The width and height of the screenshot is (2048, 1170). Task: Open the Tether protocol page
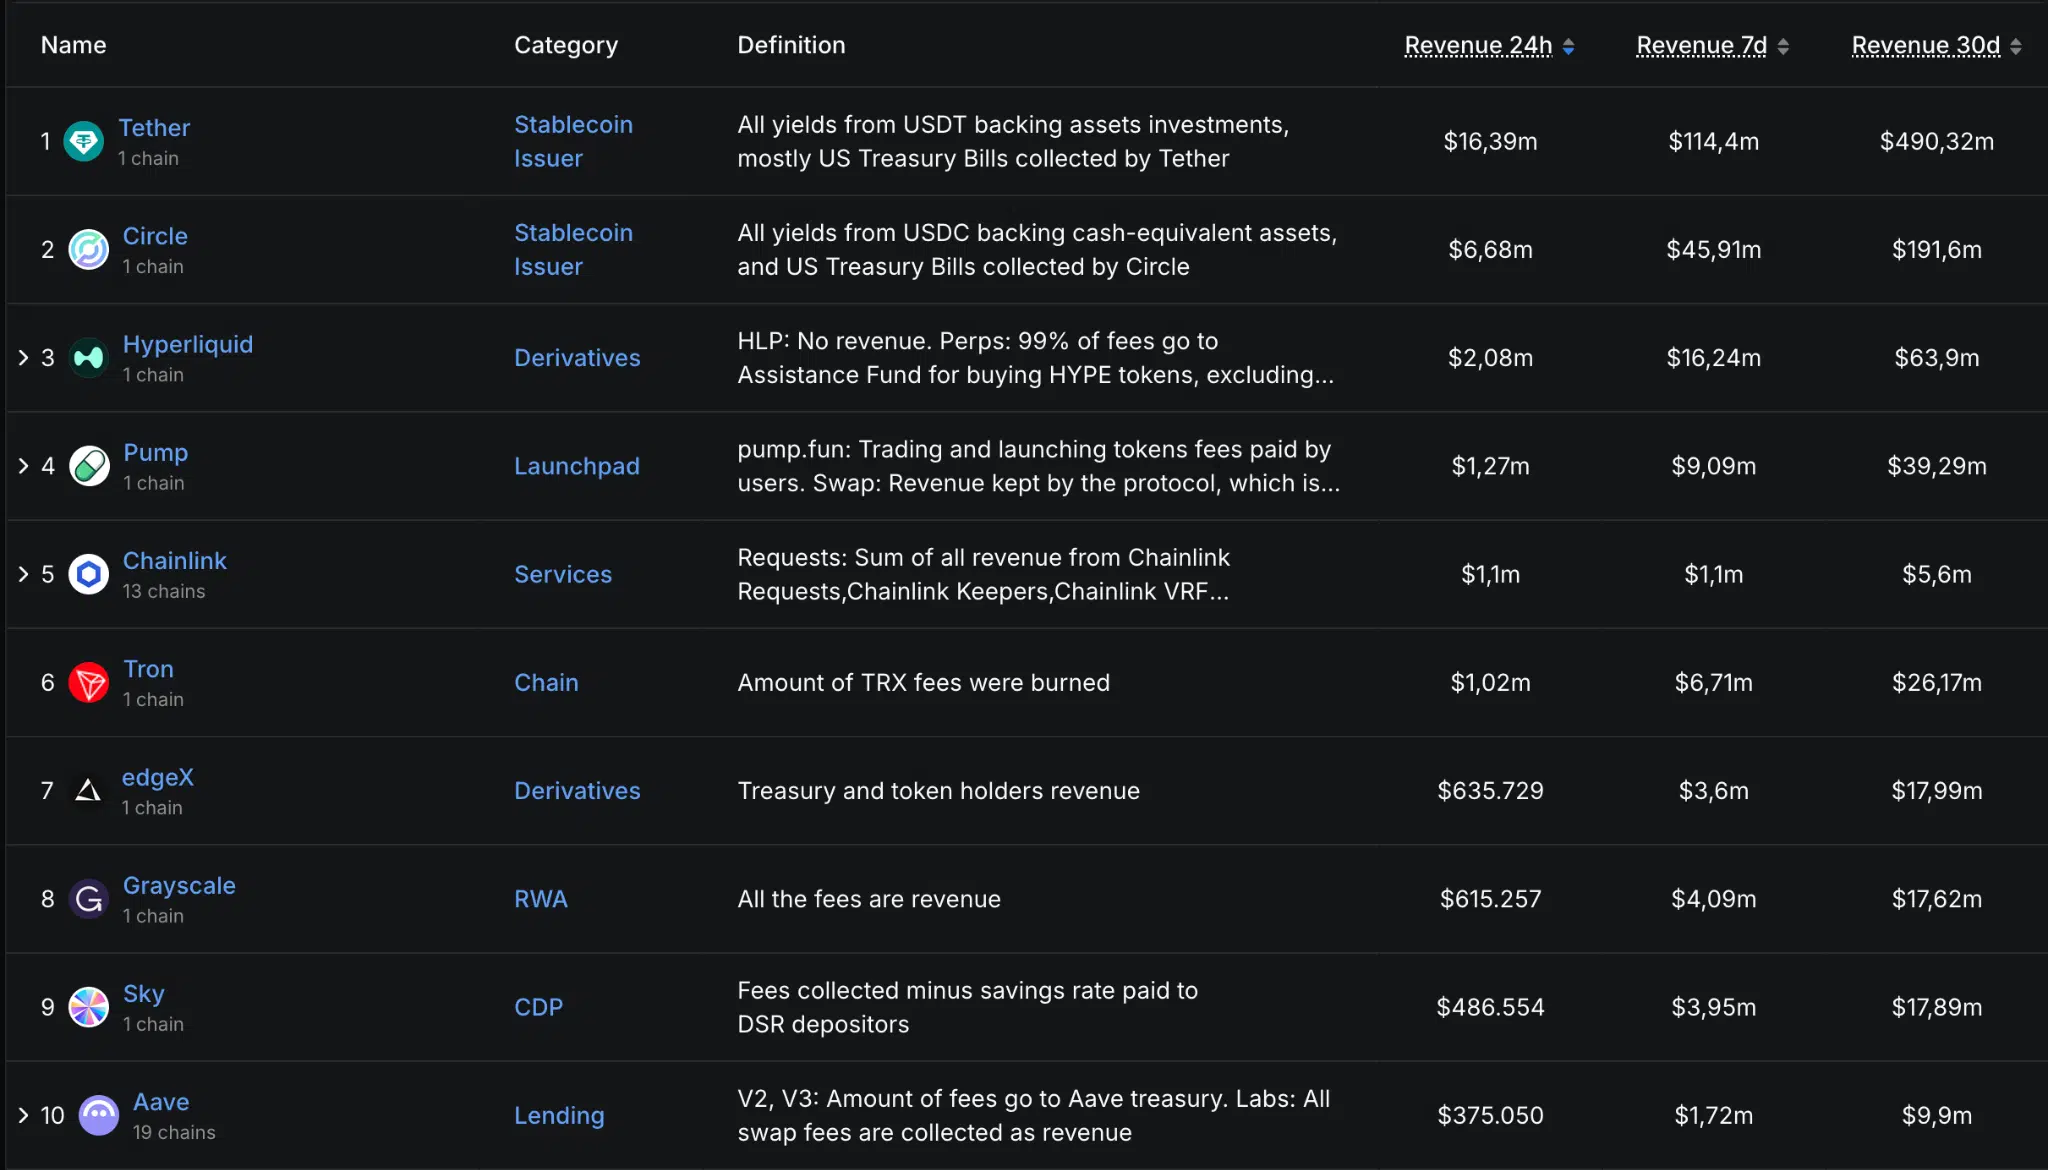tap(155, 127)
